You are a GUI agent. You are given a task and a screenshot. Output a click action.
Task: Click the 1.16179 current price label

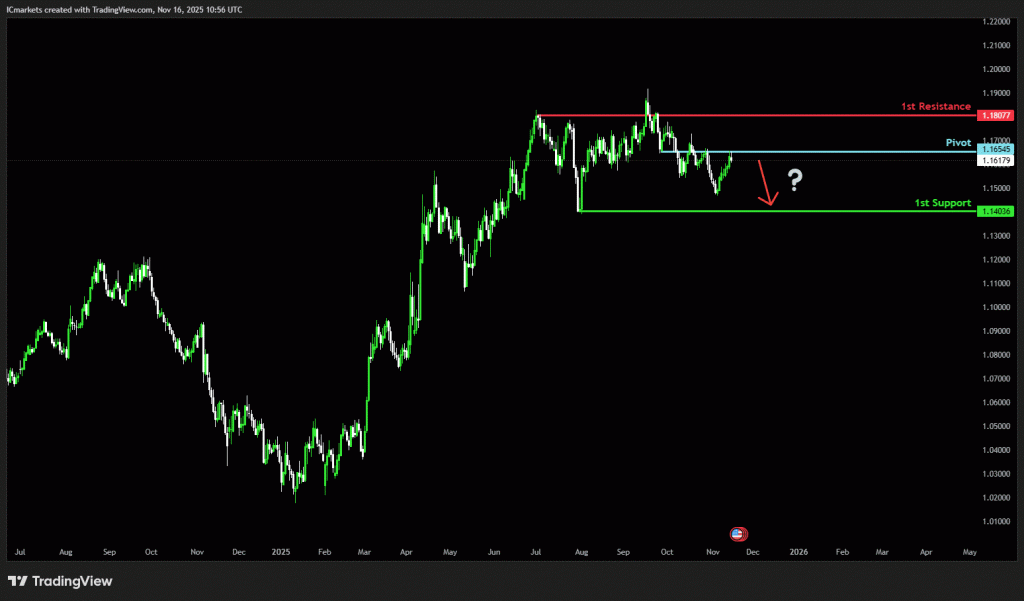pyautogui.click(x=994, y=160)
